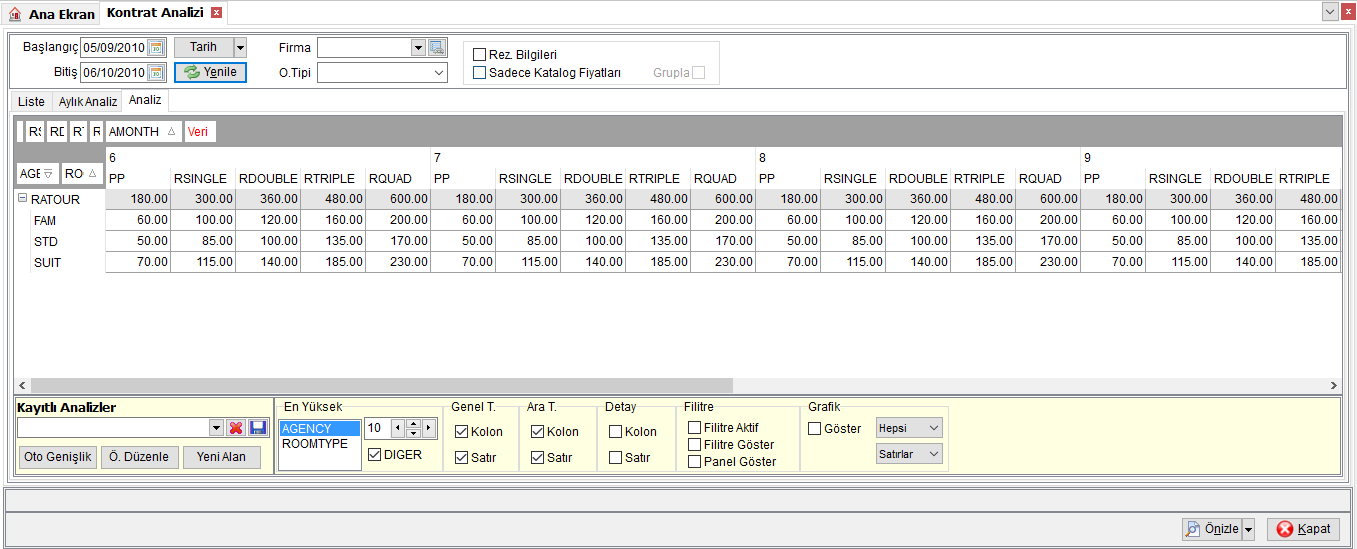Open the Bitiş date calendar picker

click(155, 72)
